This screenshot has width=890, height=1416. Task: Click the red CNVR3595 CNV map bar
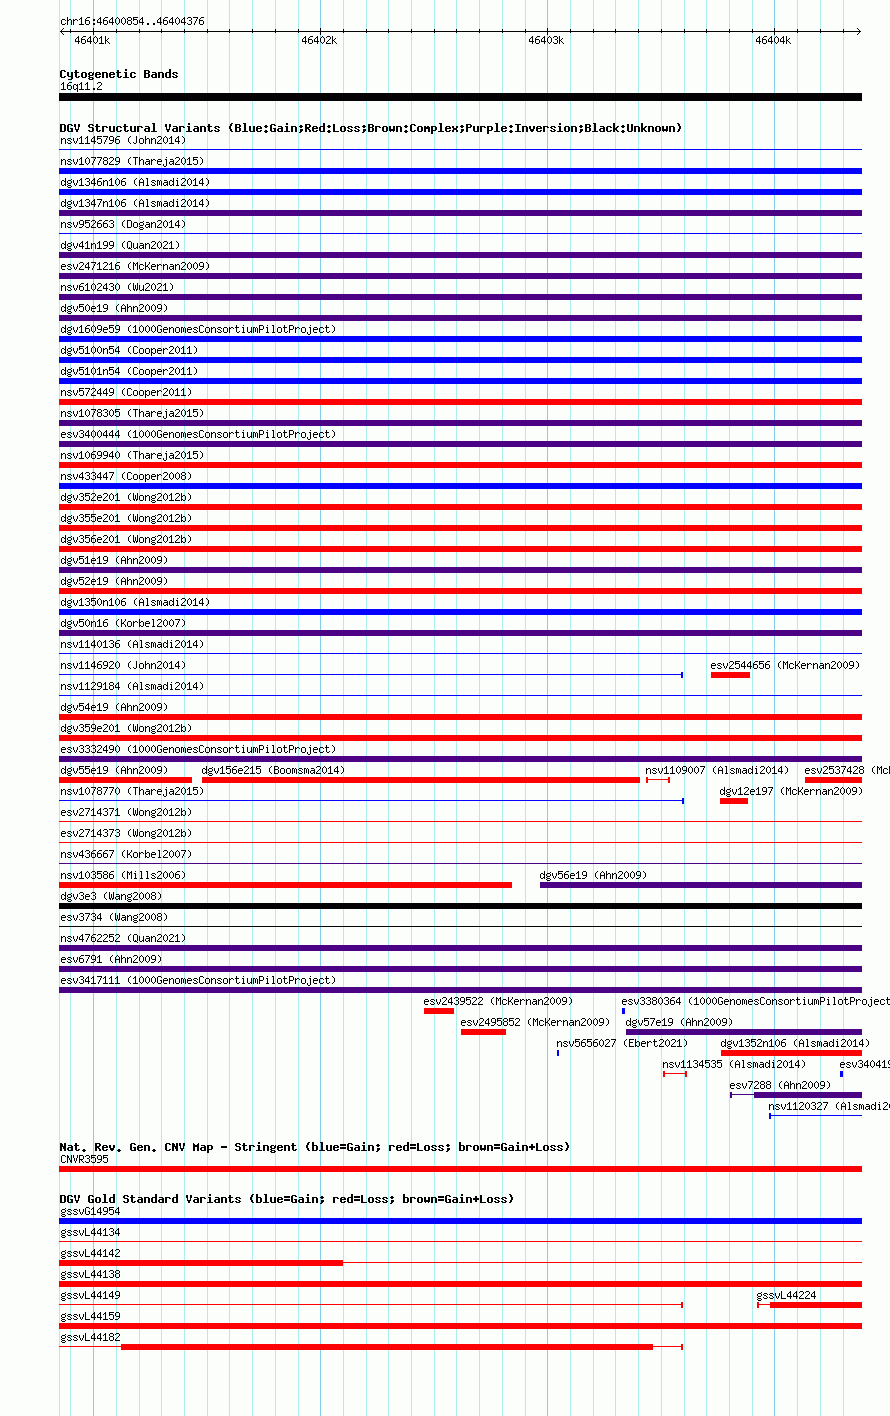460,1169
